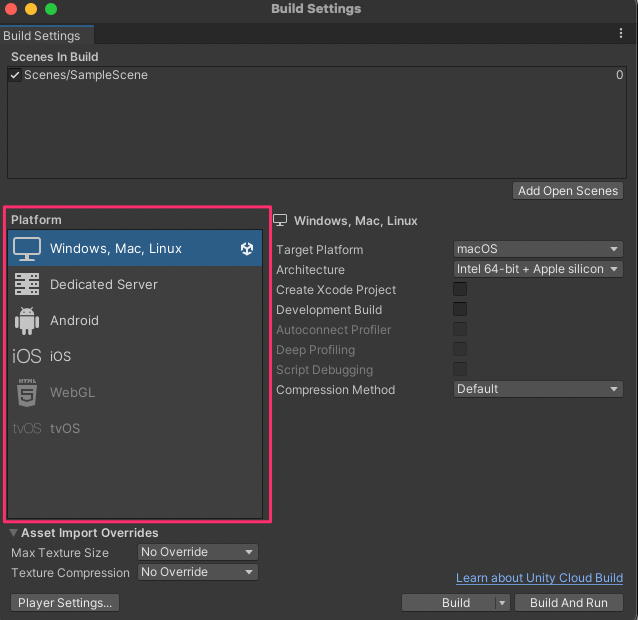Close the window with the red button

click(11, 9)
